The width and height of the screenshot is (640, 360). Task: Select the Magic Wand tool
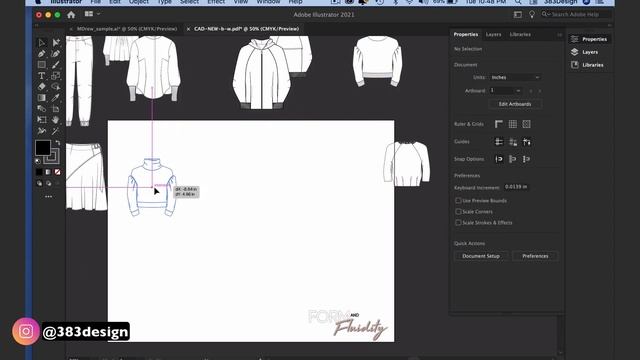tap(56, 131)
